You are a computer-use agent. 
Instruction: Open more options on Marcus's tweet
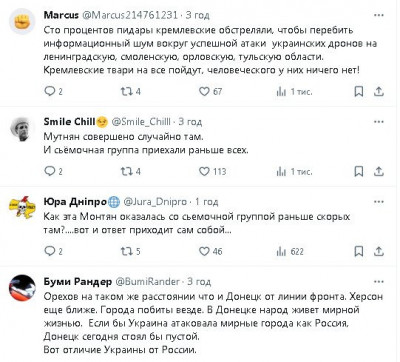coord(379,15)
